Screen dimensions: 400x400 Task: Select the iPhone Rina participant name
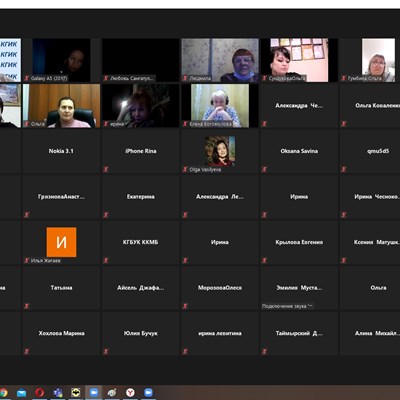141,151
